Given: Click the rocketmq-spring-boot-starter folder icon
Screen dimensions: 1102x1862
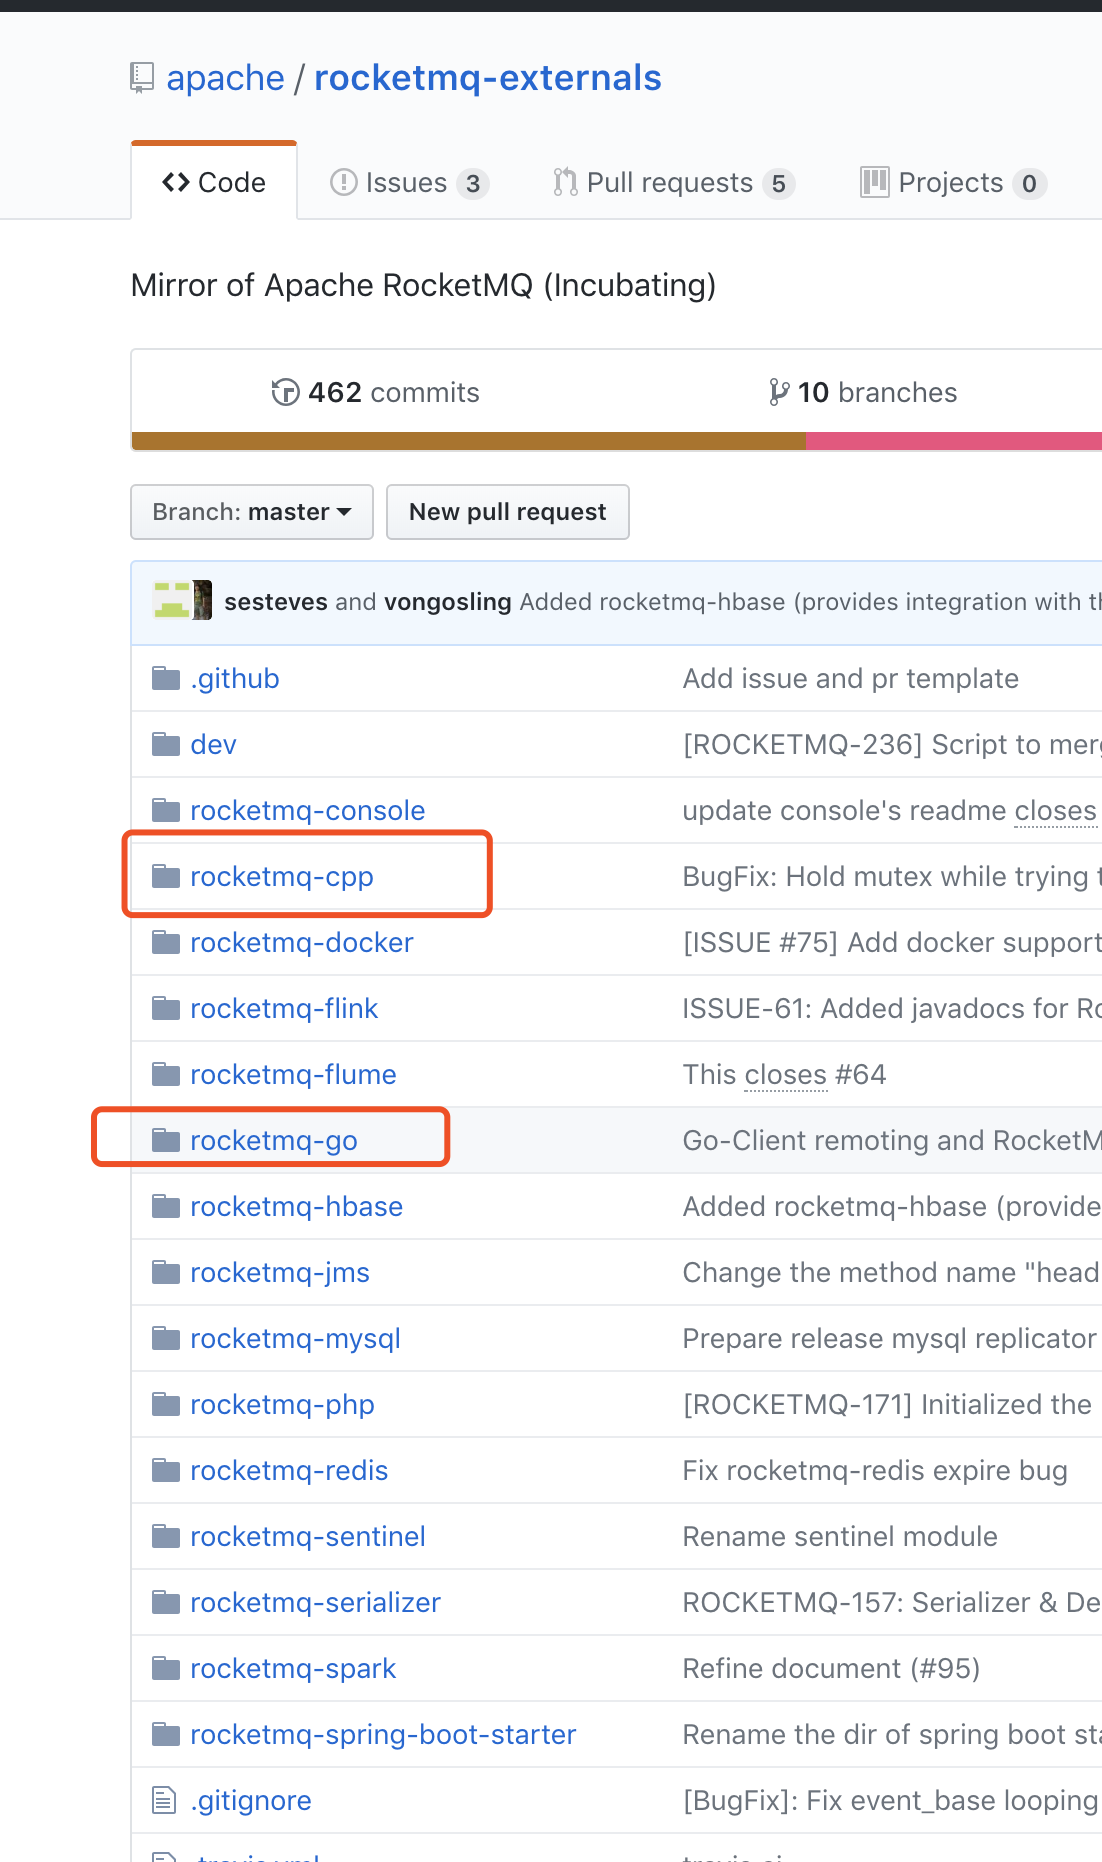Looking at the screenshot, I should point(165,1735).
